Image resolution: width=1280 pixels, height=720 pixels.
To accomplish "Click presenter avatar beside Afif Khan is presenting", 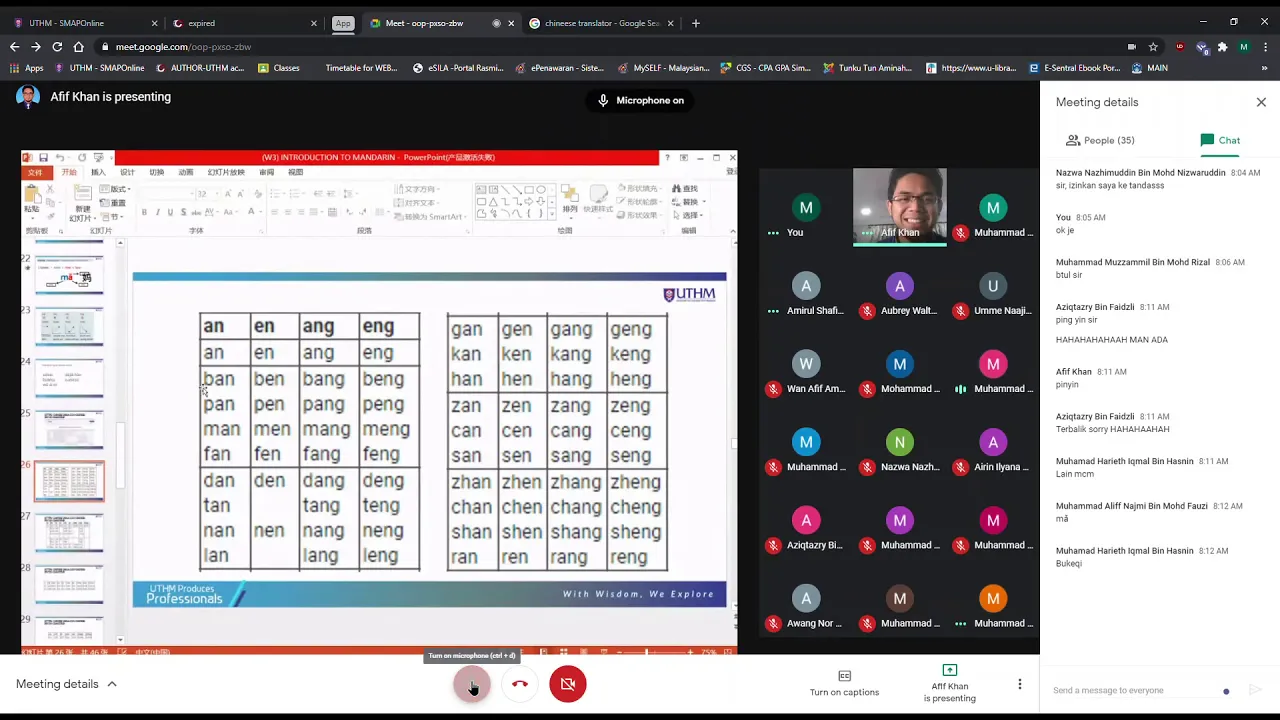I will tap(28, 97).
